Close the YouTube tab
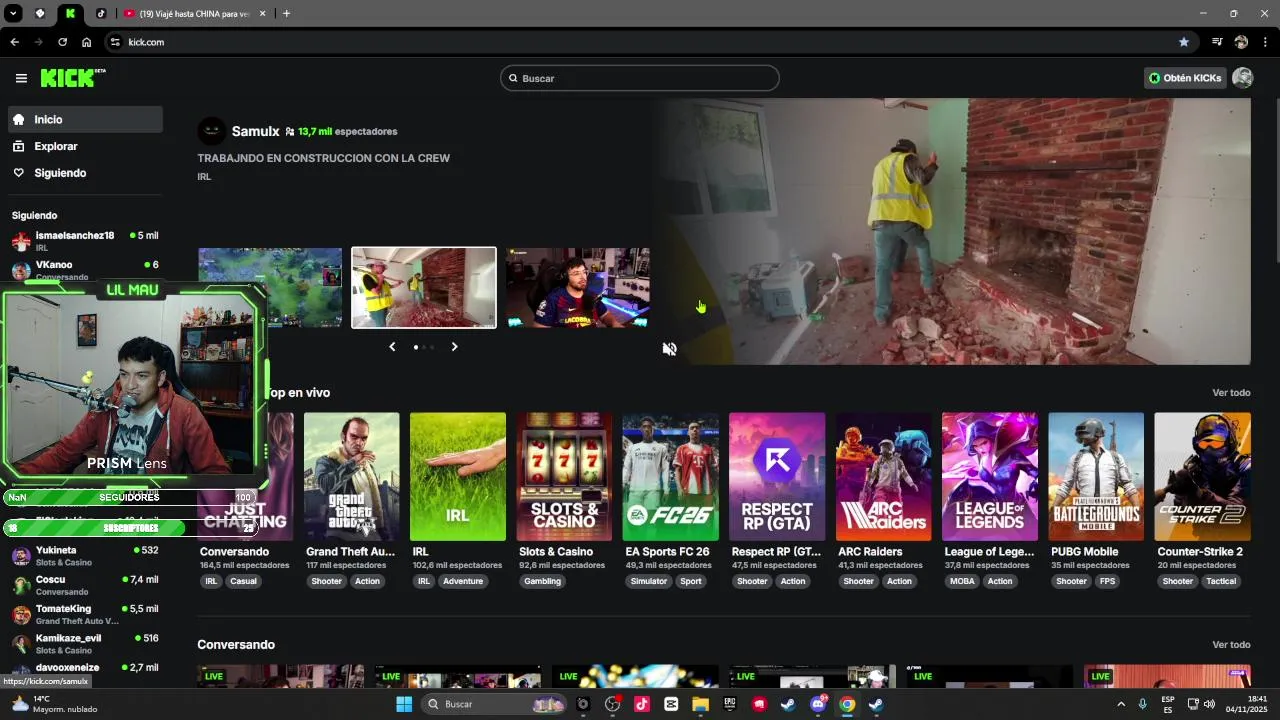Image resolution: width=1280 pixels, height=720 pixels. click(263, 14)
